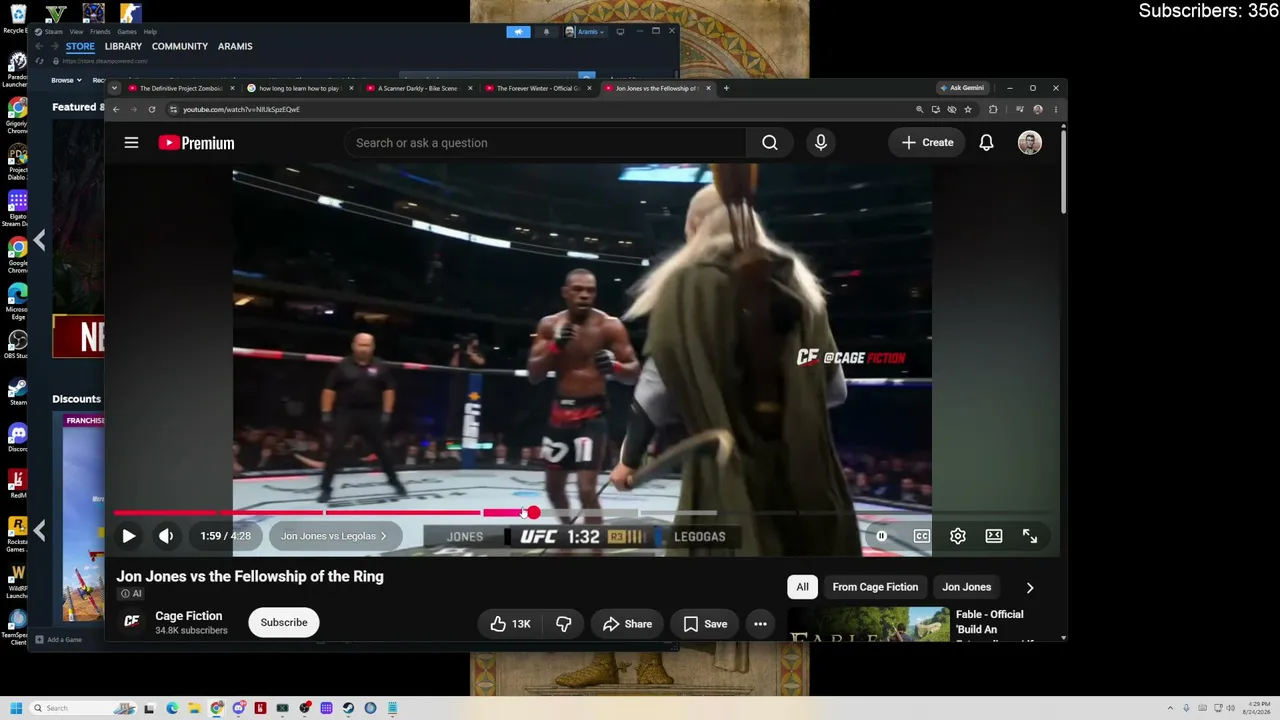Open the Steam notifications bell
The width and height of the screenshot is (1280, 720).
(x=546, y=32)
